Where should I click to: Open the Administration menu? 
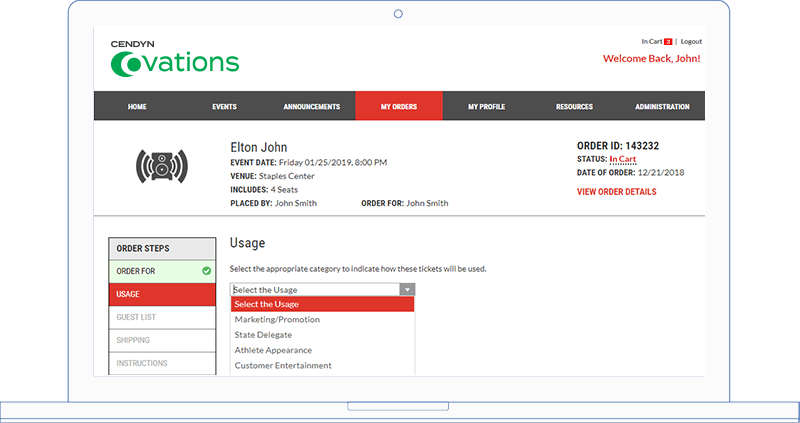(x=662, y=107)
